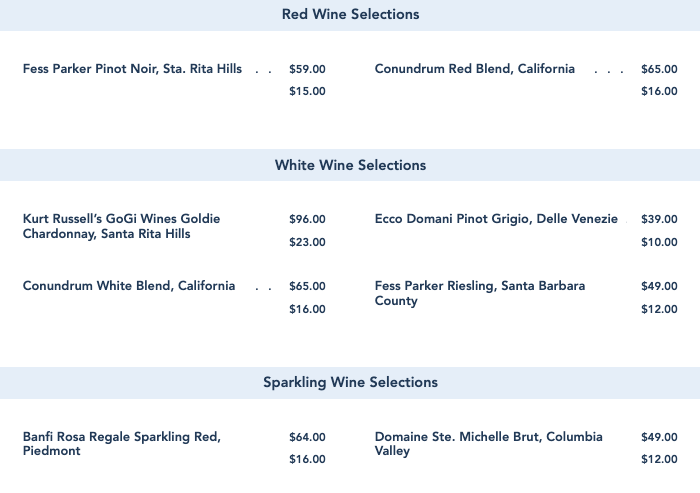Click the Red Wine Selections heading
This screenshot has height=493, width=700.
[350, 15]
